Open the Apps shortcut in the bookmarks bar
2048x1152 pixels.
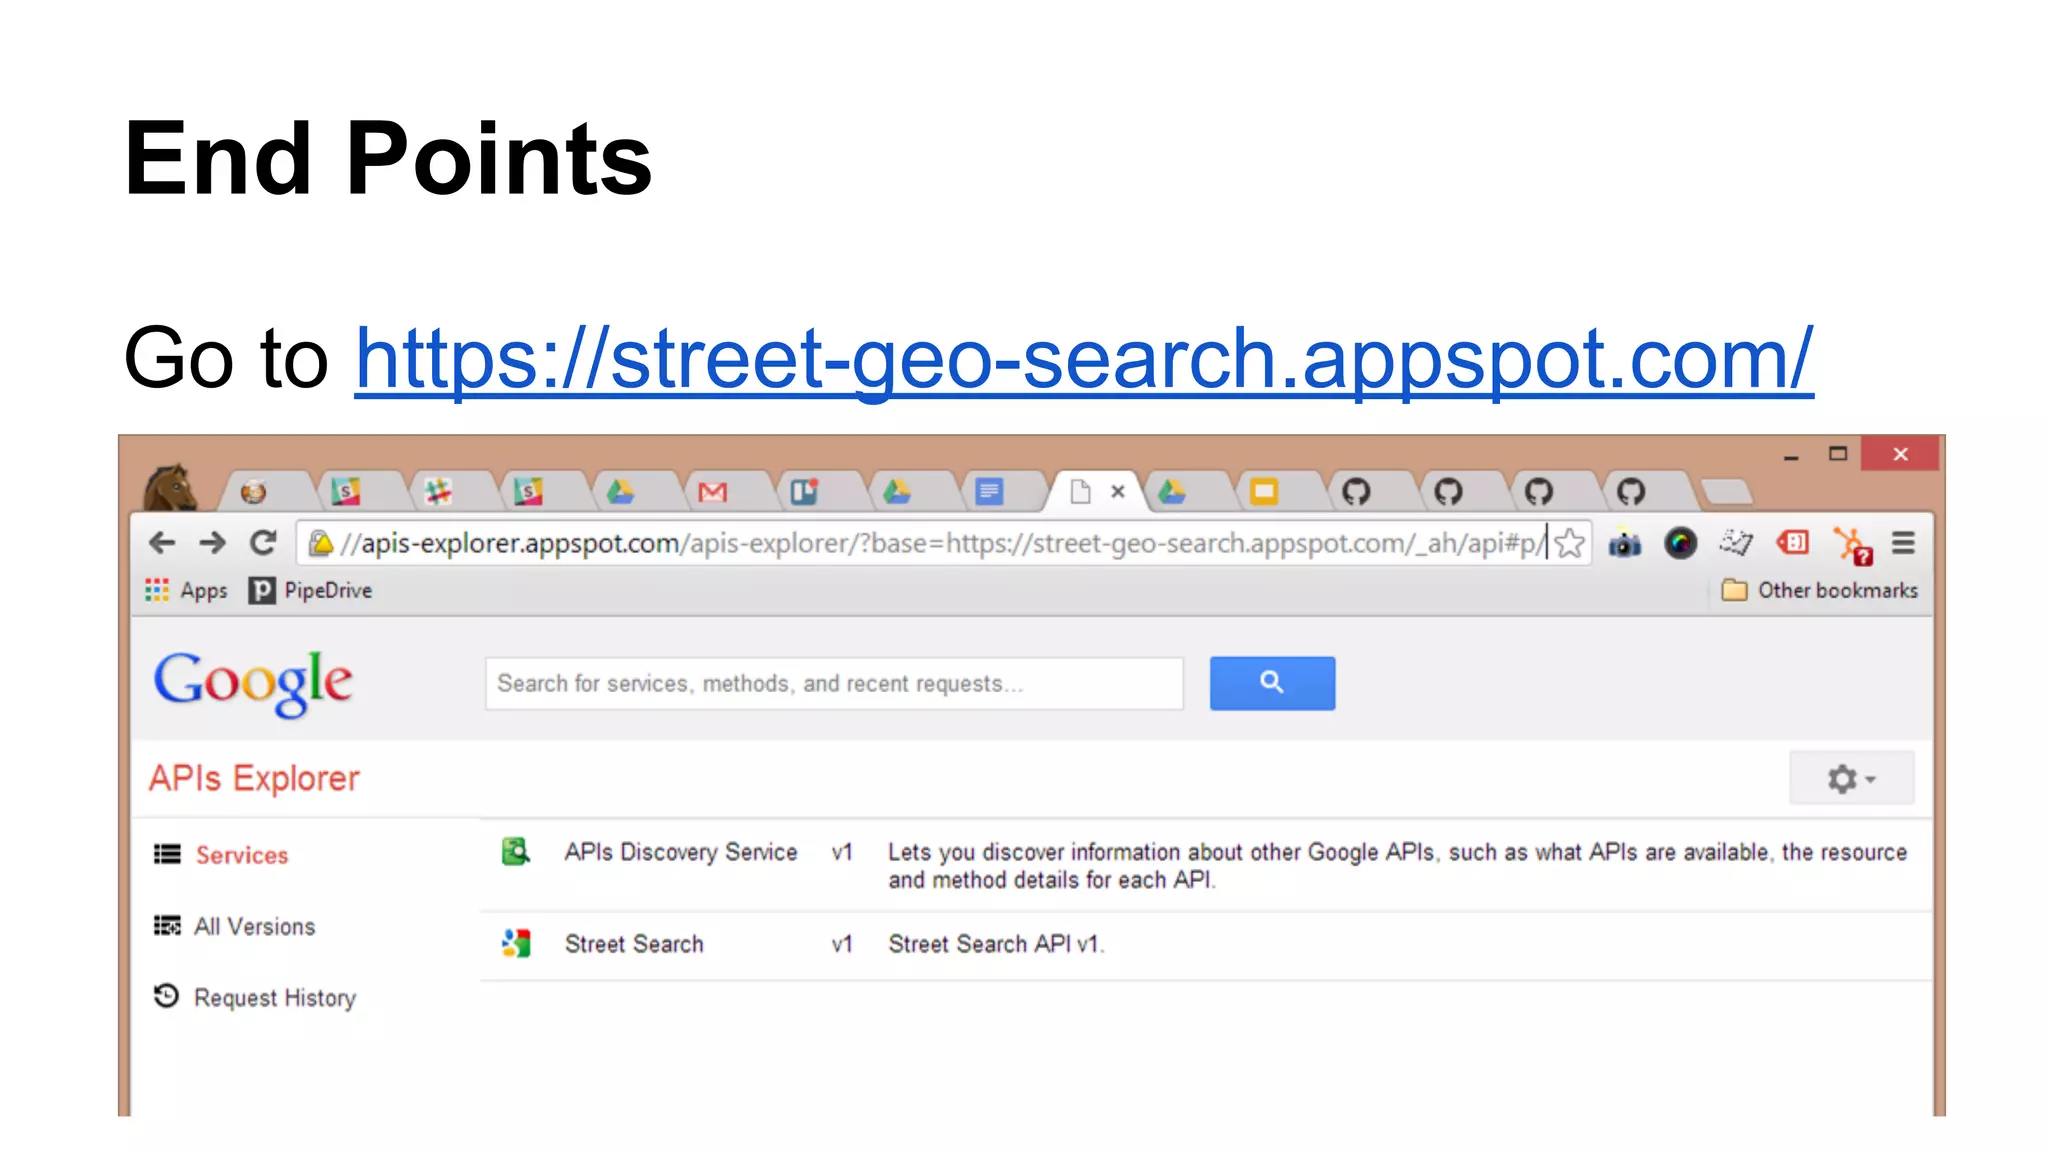point(187,591)
